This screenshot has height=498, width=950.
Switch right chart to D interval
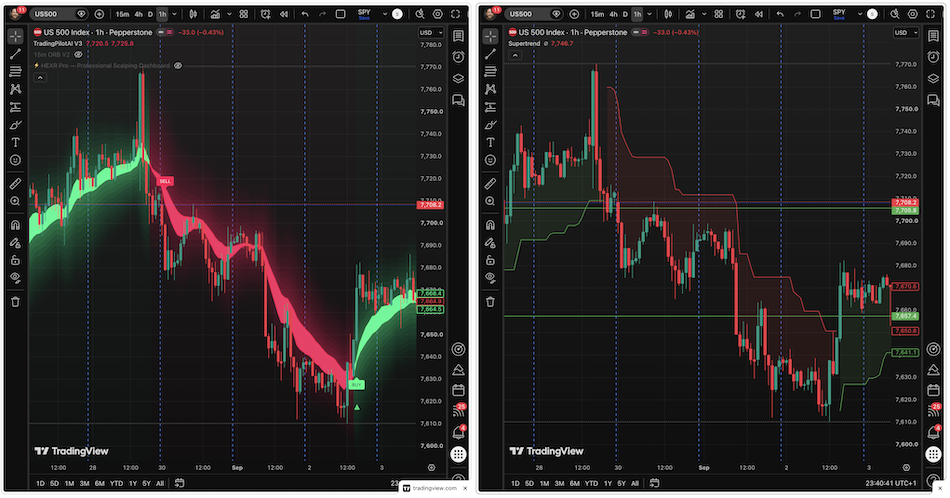[625, 14]
